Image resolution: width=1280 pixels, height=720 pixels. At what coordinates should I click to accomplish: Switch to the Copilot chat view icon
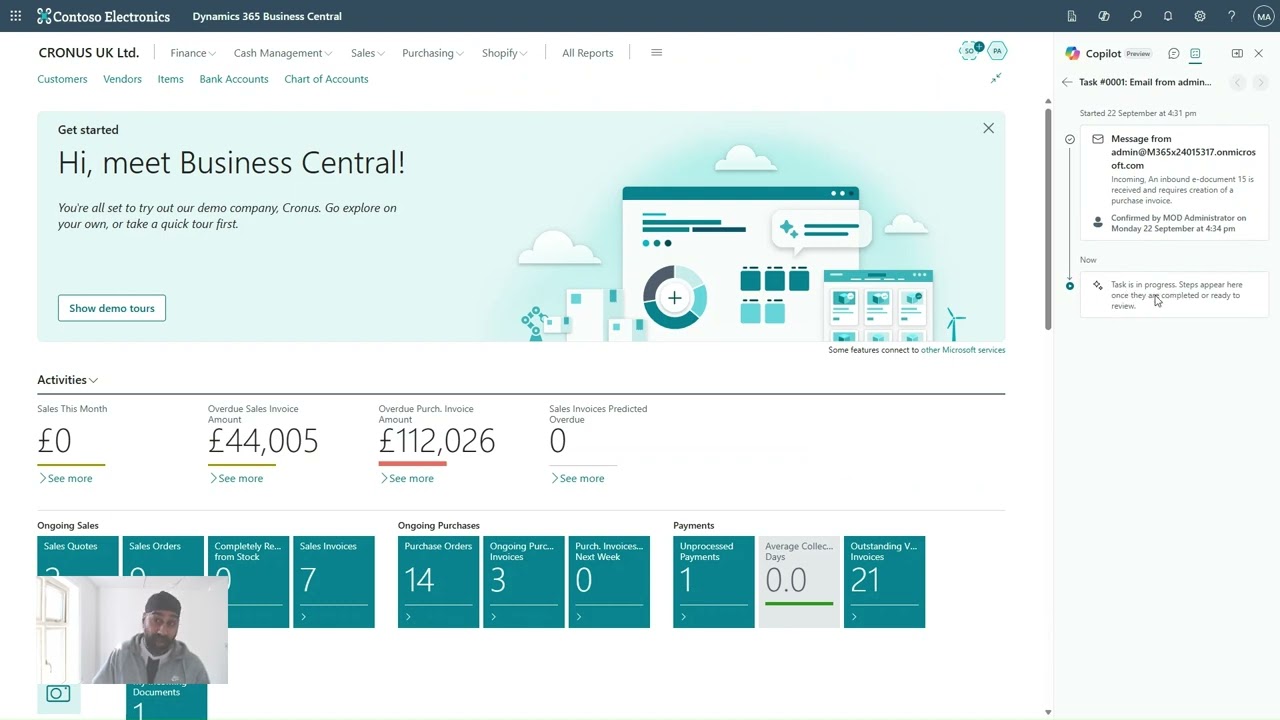tap(1174, 53)
